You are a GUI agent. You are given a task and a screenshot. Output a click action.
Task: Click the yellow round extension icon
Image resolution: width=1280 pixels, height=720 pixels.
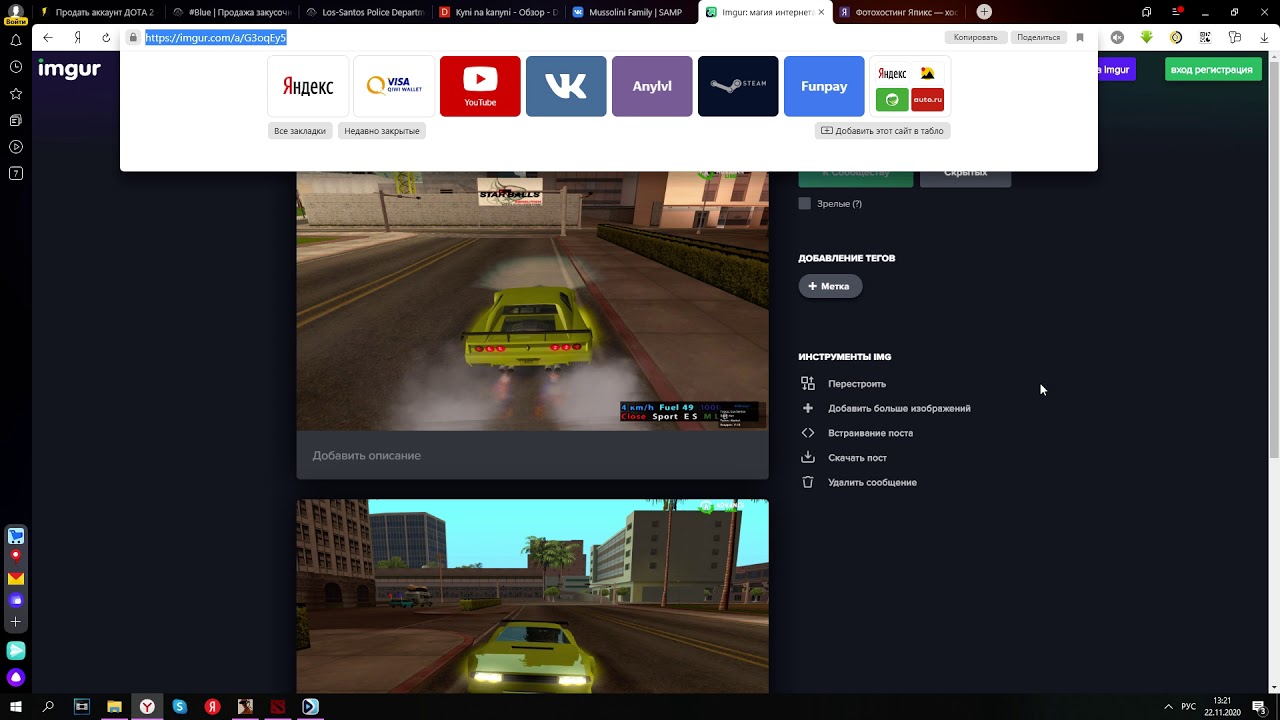point(1176,38)
